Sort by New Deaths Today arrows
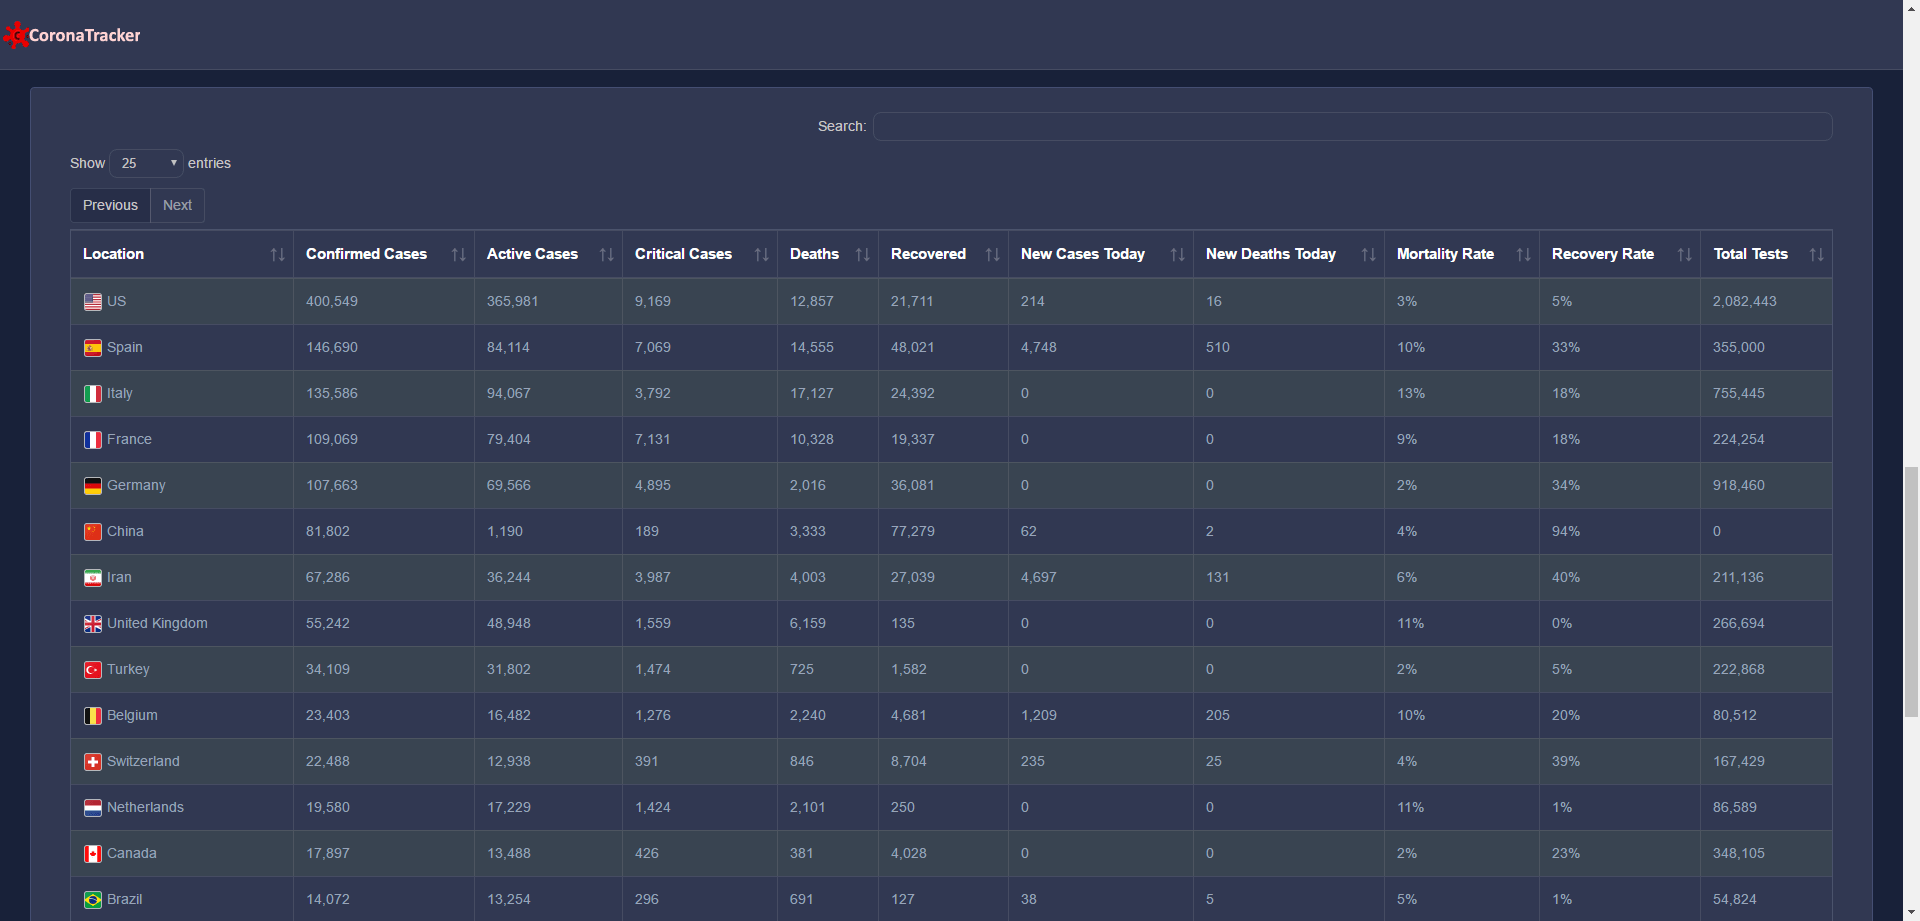This screenshot has width=1920, height=921. 1369,255
